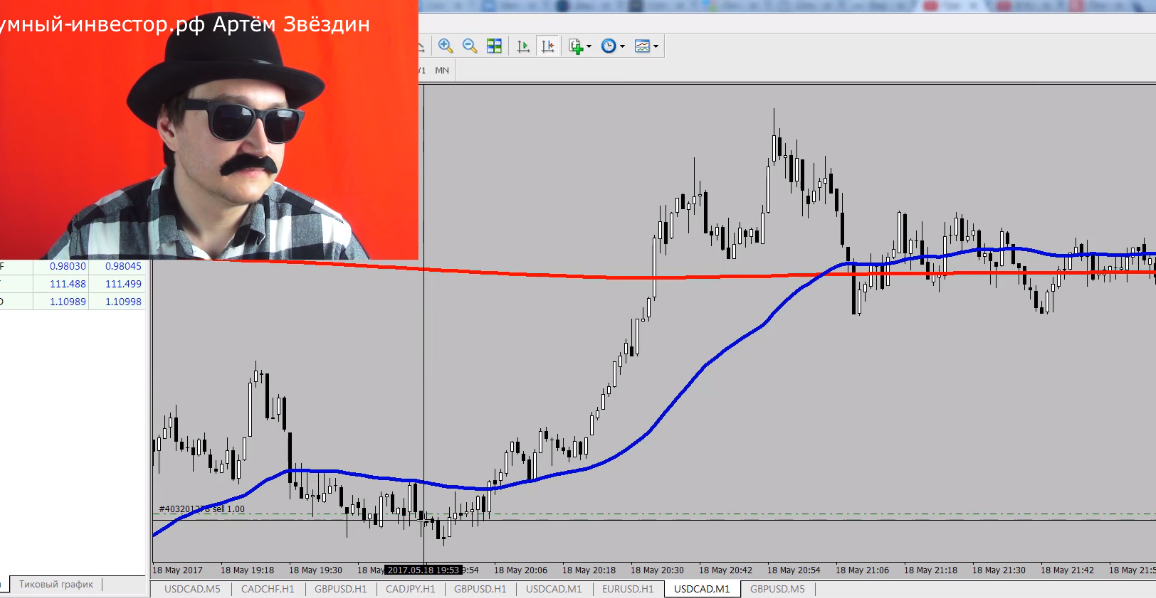The width and height of the screenshot is (1156, 598).
Task: Click the ask price 1.10998
Action: 123,302
